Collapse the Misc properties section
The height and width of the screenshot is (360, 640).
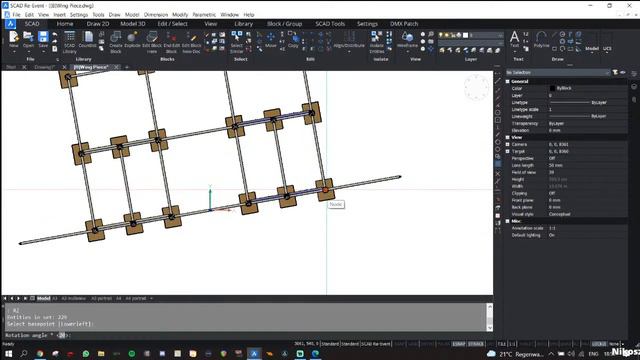[508, 221]
